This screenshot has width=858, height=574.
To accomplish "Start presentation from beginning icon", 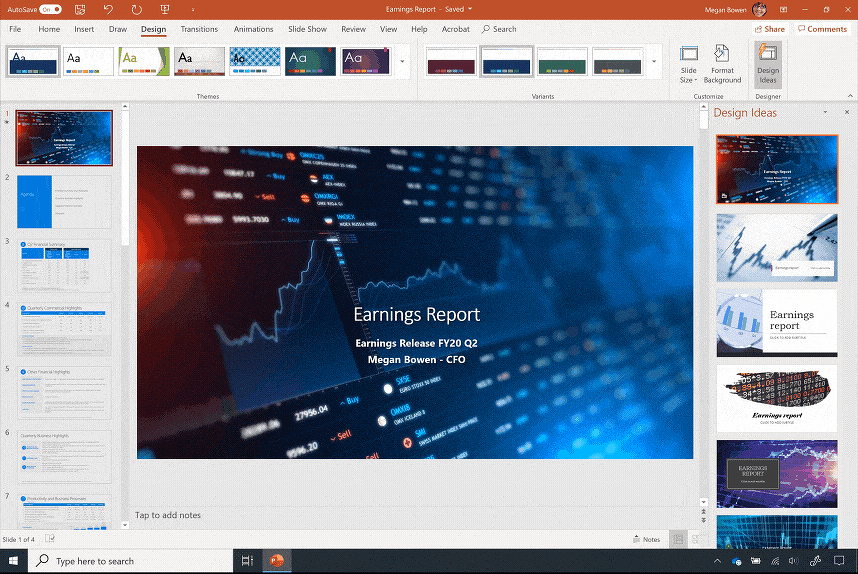I will coord(164,9).
